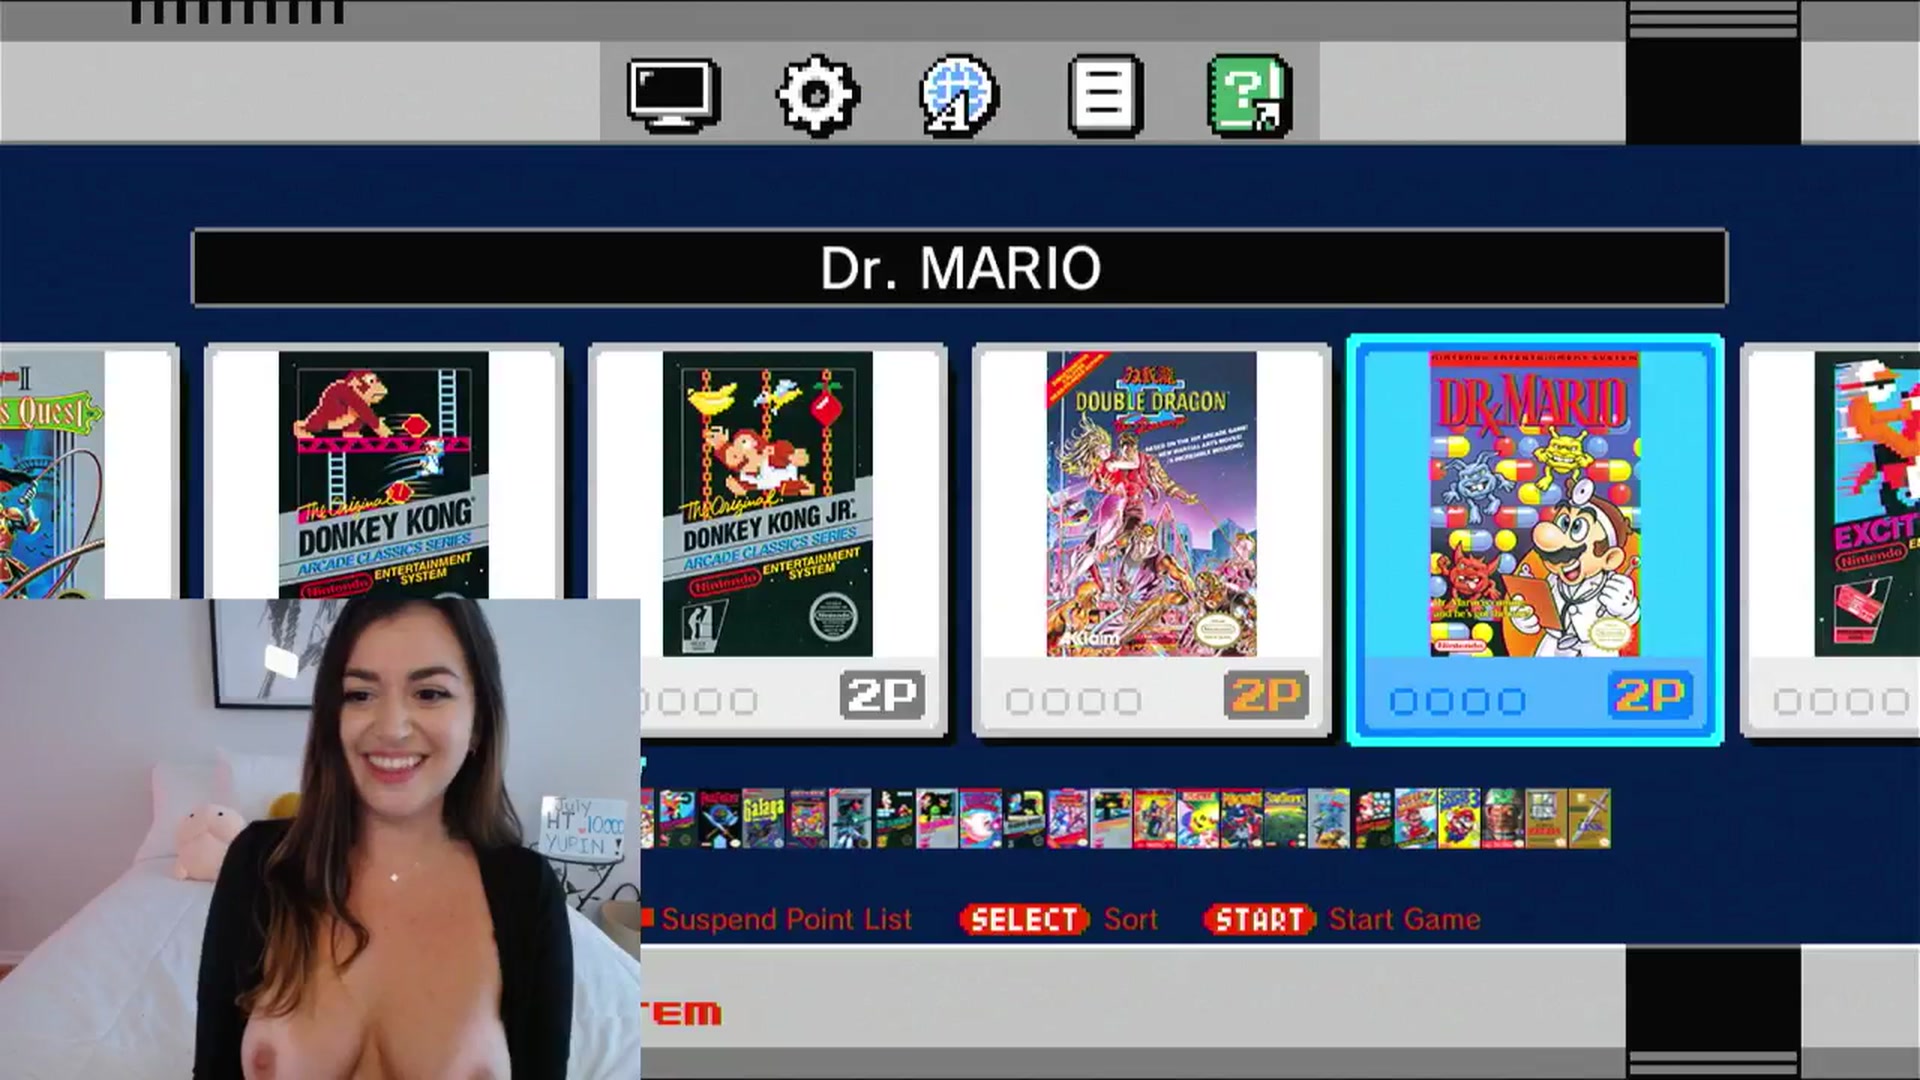Viewport: 1920px width, 1080px height.
Task: Jump to The Legend of Zelda thumbnail
Action: (x=1547, y=819)
